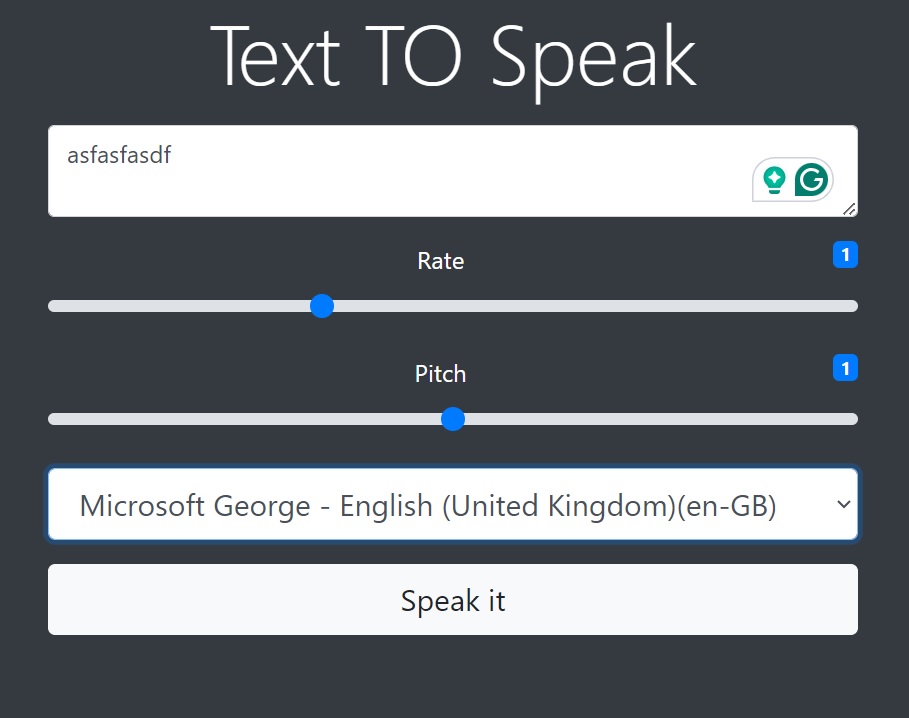Click the textarea resize handle icon

[849, 209]
